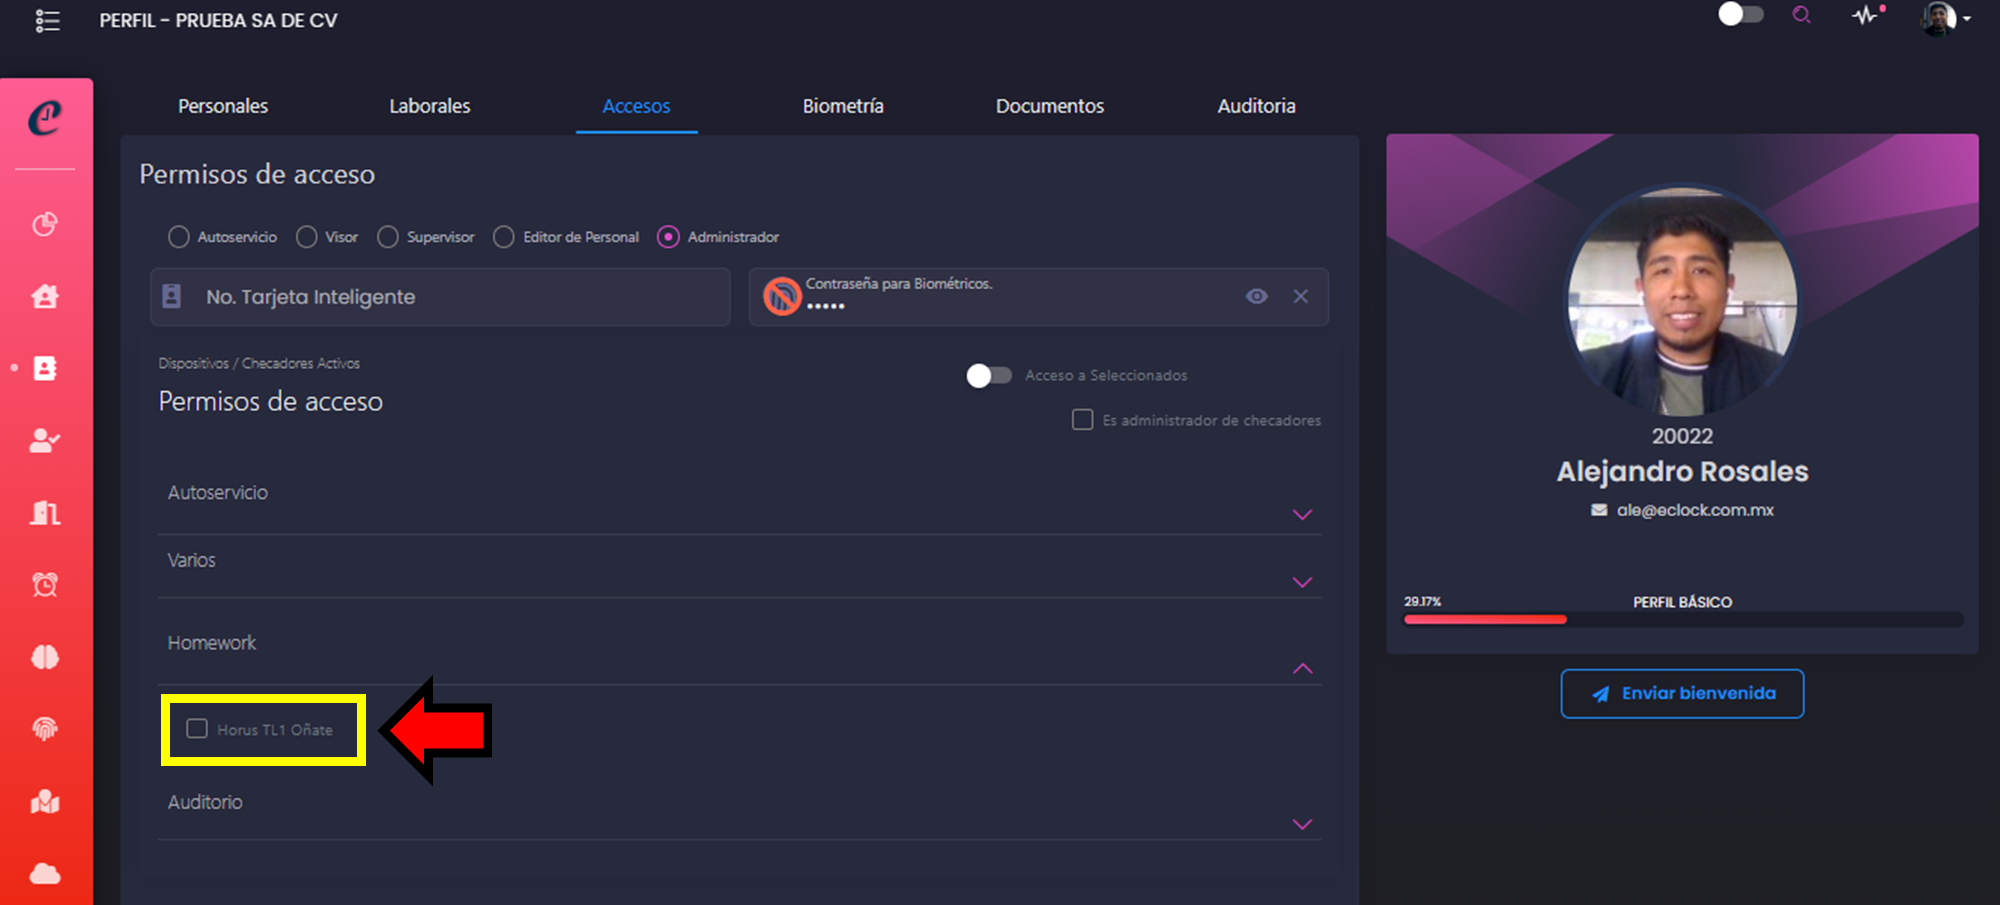Open the home icon in sidebar
This screenshot has height=905, width=2000.
45,296
